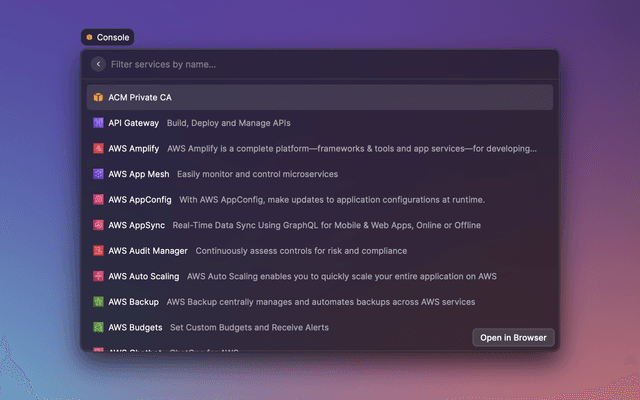Click the green AWS Budgets icon
The image size is (640, 400).
(98, 327)
